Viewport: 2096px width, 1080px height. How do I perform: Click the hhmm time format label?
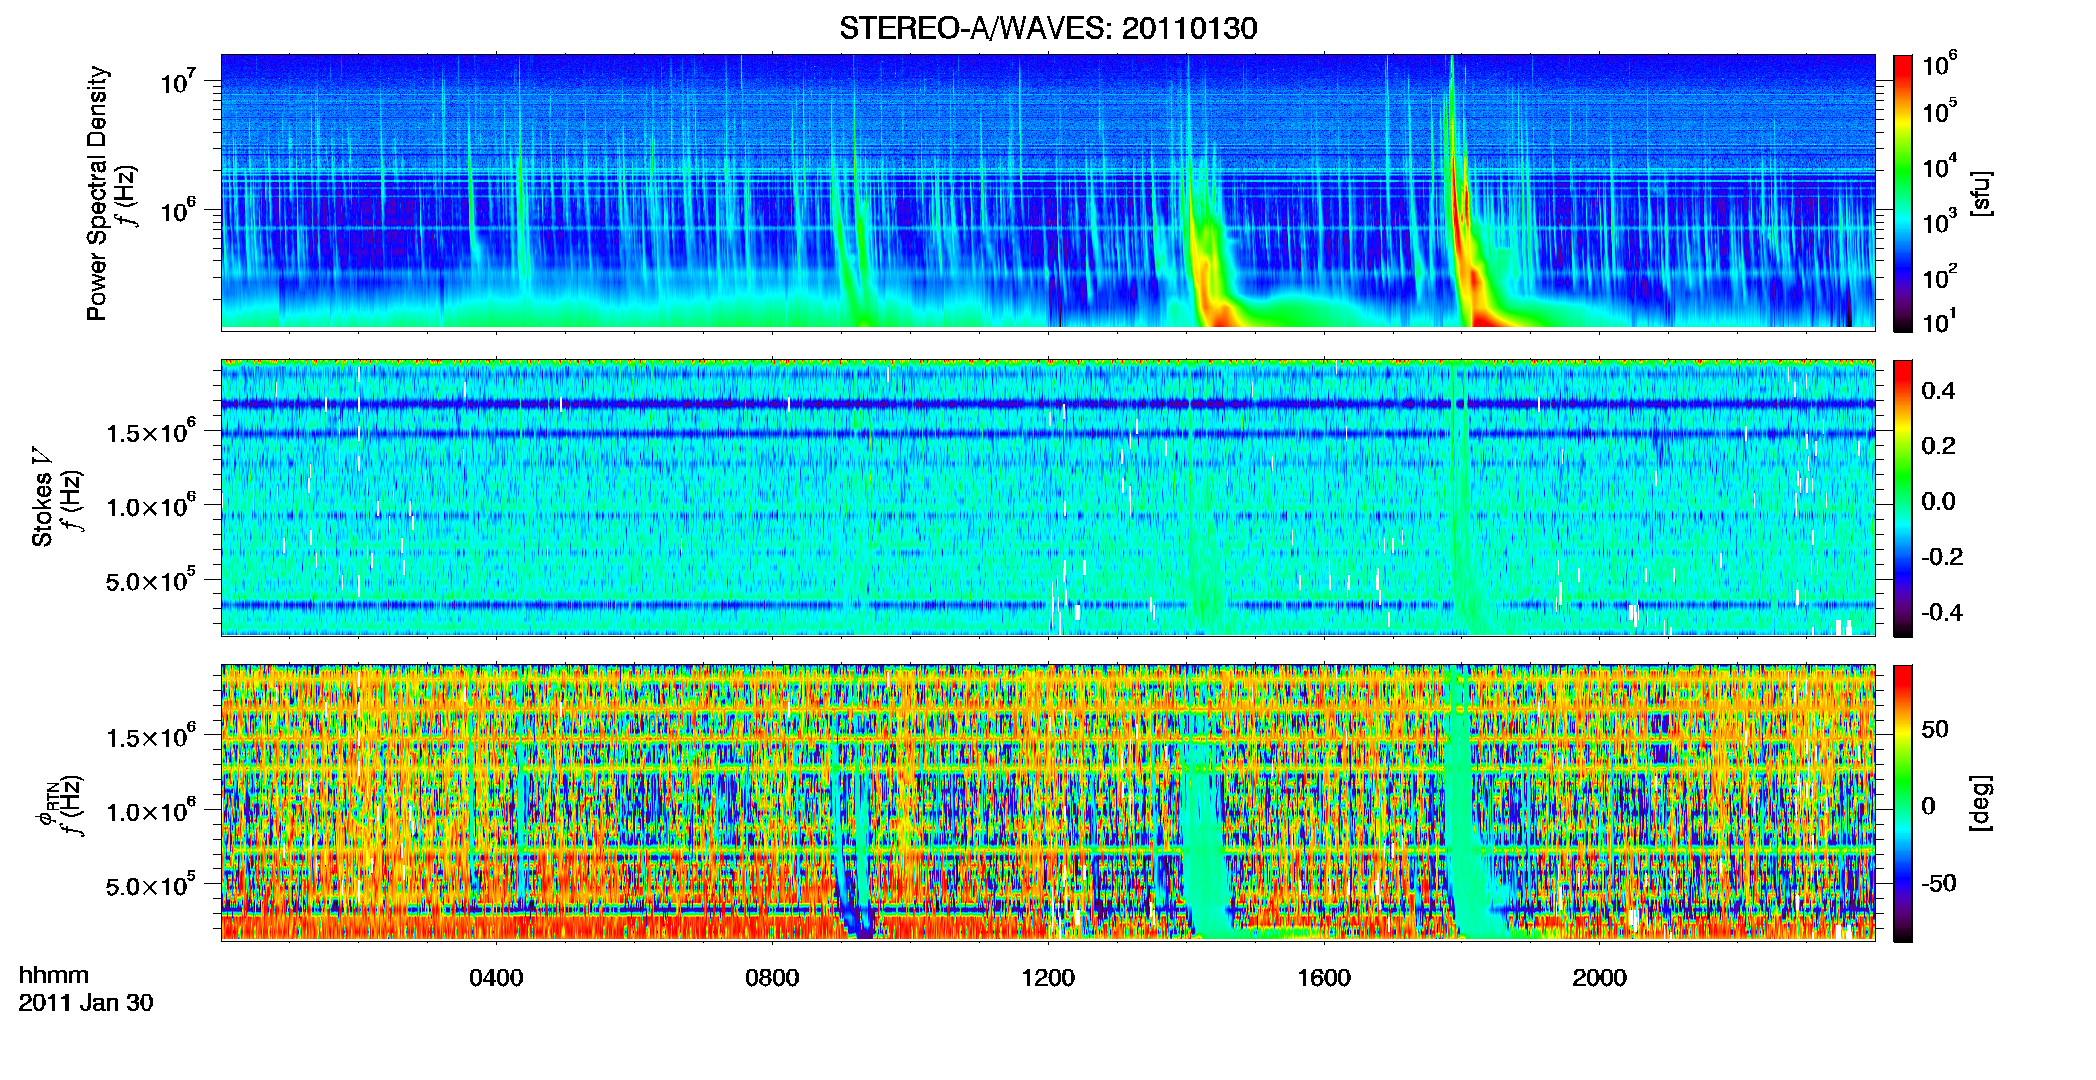coord(54,976)
